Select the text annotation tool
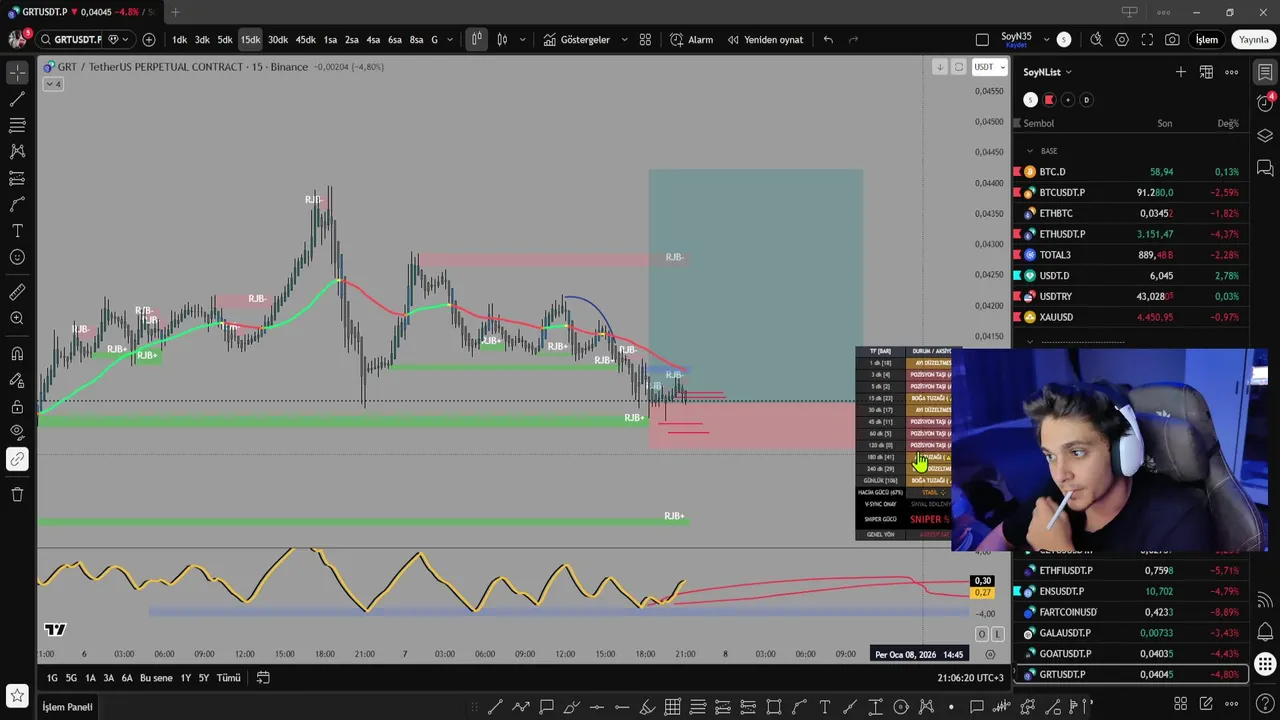The height and width of the screenshot is (720, 1280). 17,231
